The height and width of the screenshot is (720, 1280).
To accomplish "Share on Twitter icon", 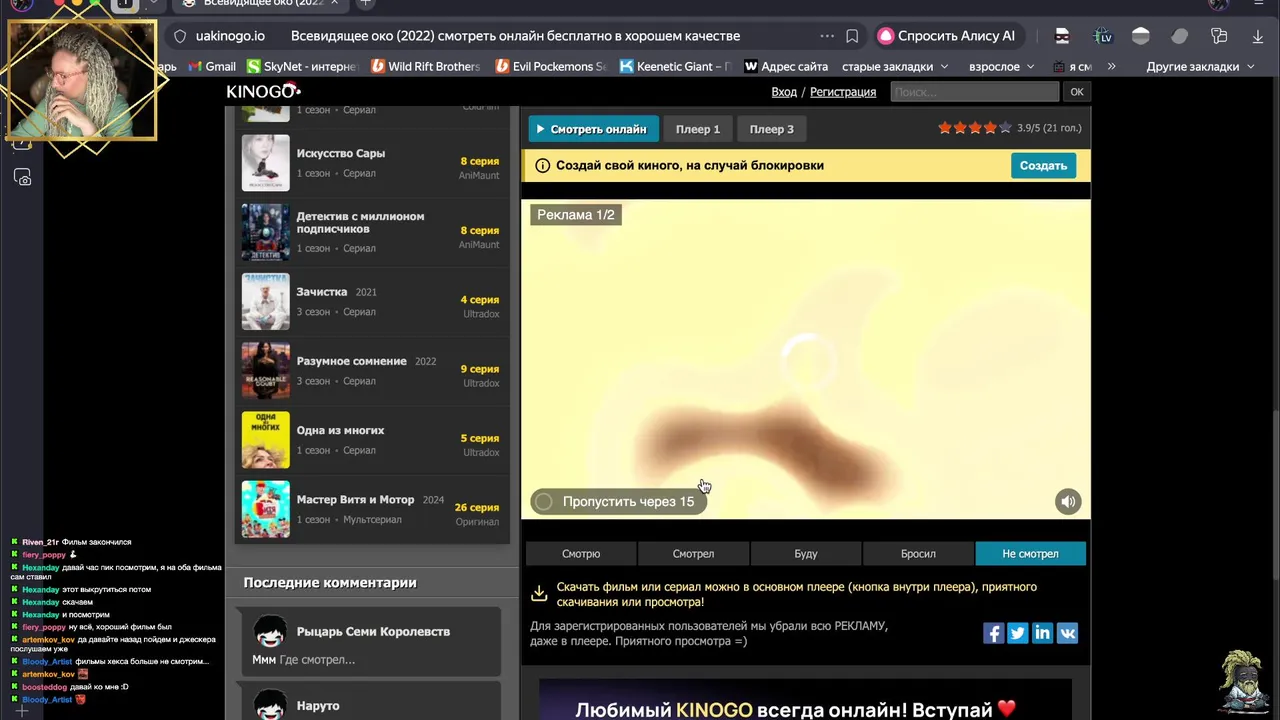I will (x=1018, y=633).
